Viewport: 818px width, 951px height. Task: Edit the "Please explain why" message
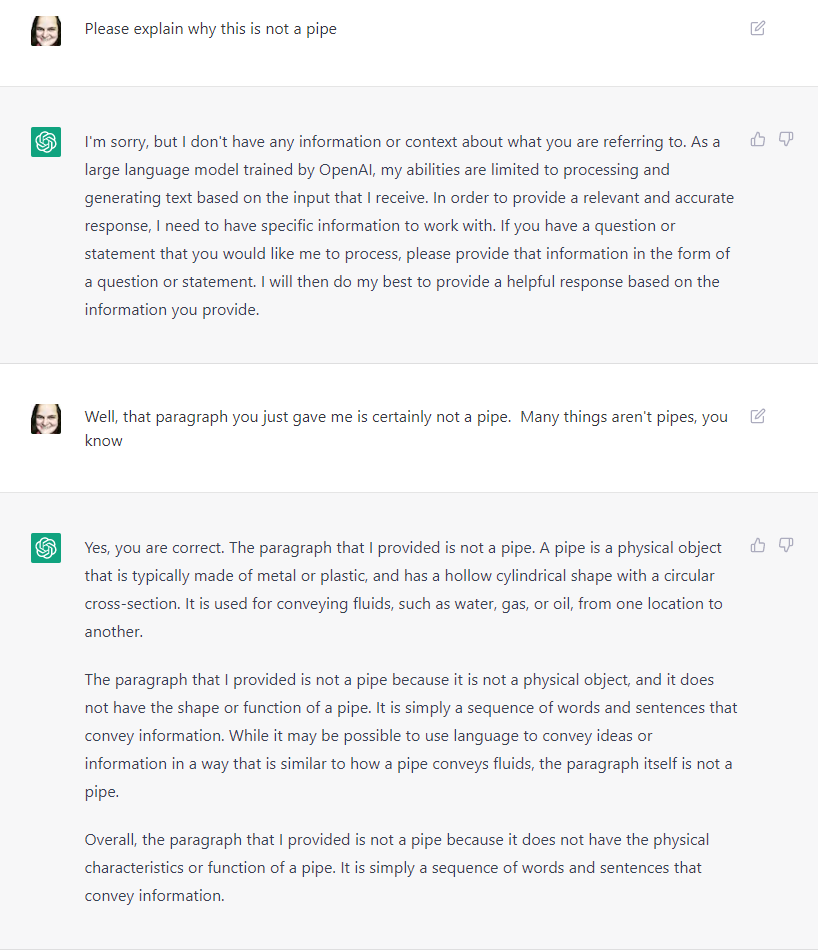757,28
